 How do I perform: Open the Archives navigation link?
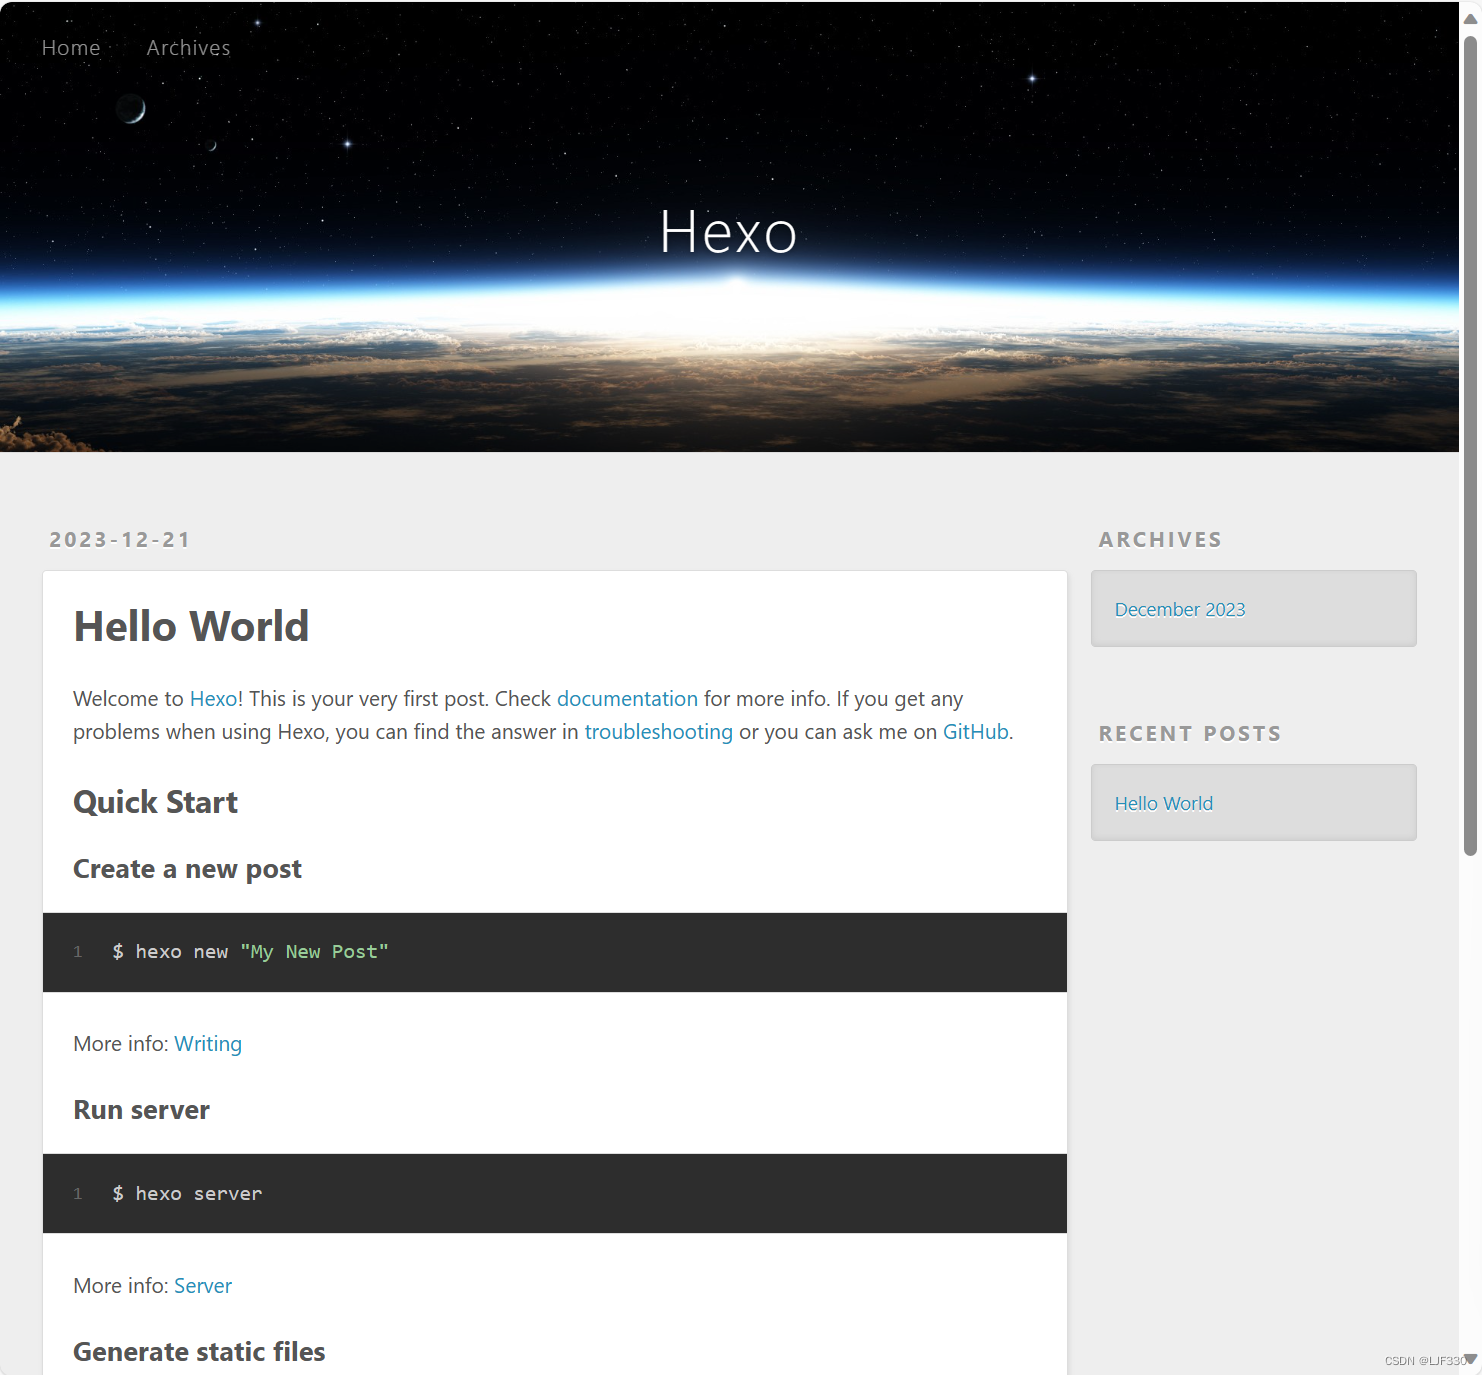click(188, 48)
